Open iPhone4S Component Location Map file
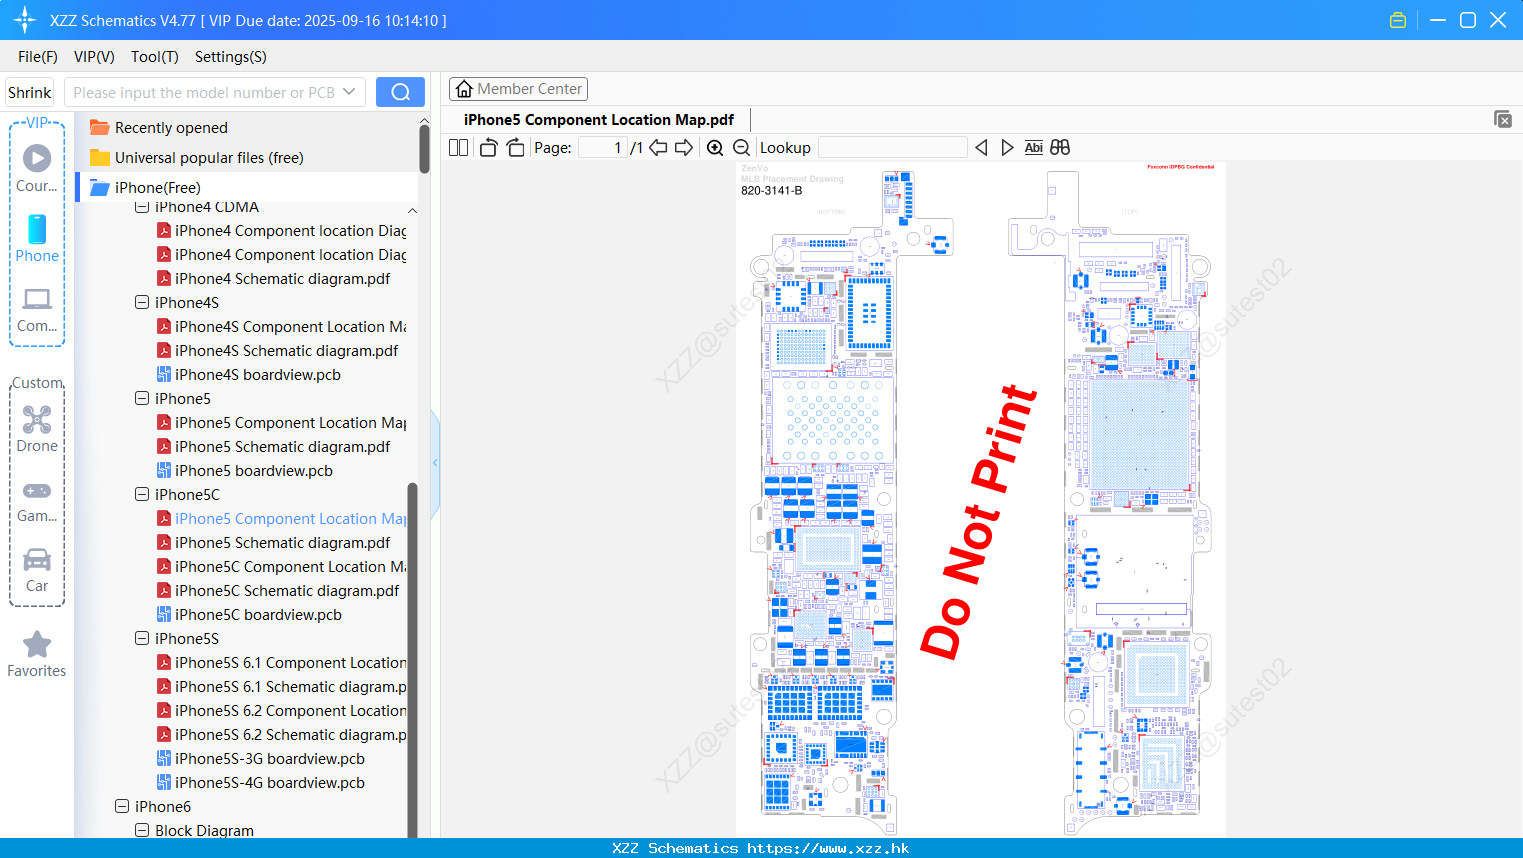 point(282,327)
